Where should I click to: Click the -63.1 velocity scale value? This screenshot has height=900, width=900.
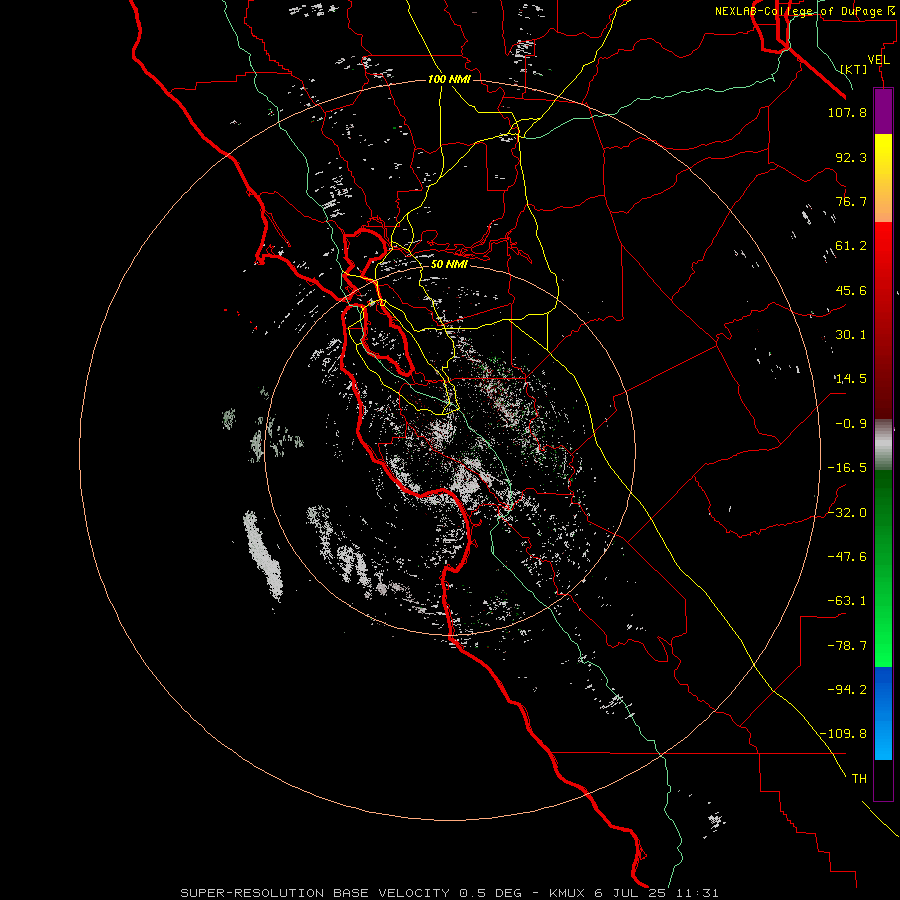pyautogui.click(x=847, y=601)
